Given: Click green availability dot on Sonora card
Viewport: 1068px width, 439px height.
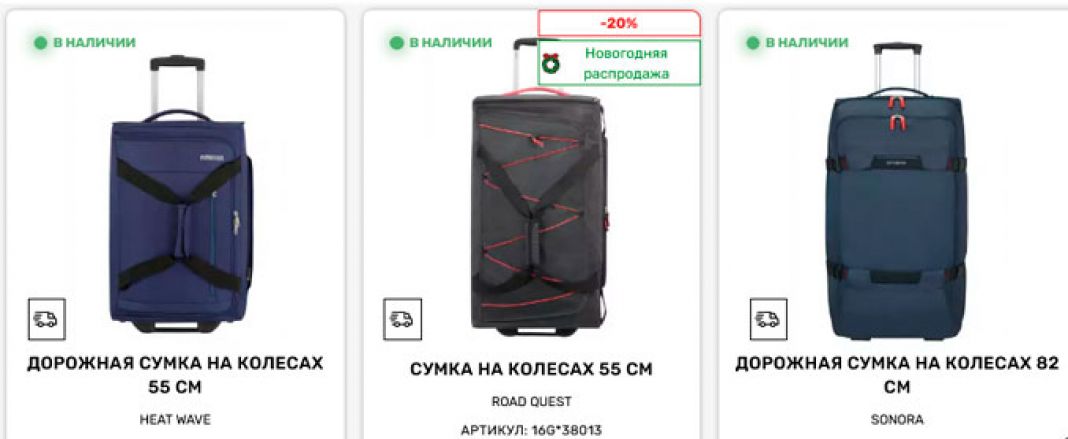Looking at the screenshot, I should (x=753, y=43).
